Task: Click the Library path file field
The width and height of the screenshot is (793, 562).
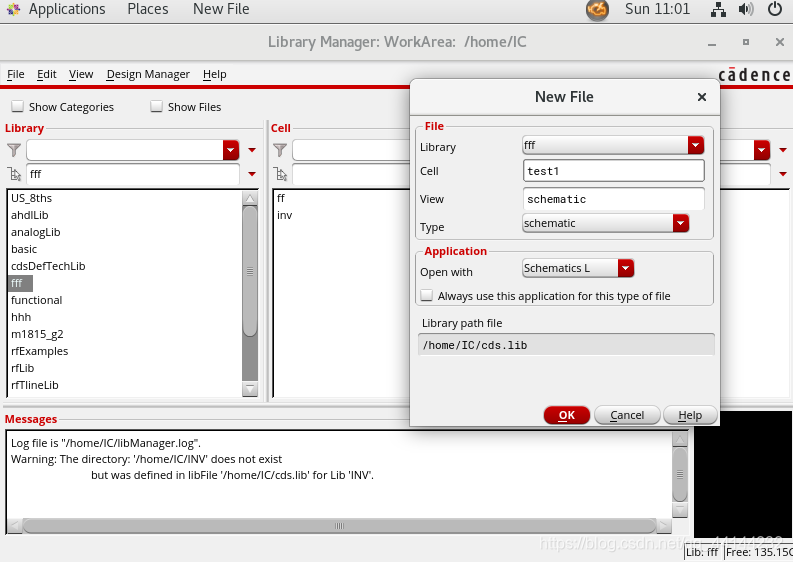Action: [x=566, y=345]
